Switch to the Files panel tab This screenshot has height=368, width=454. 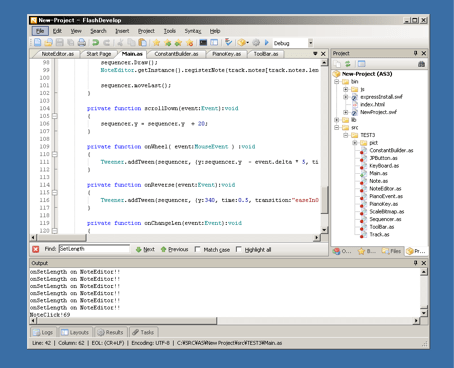click(x=392, y=251)
